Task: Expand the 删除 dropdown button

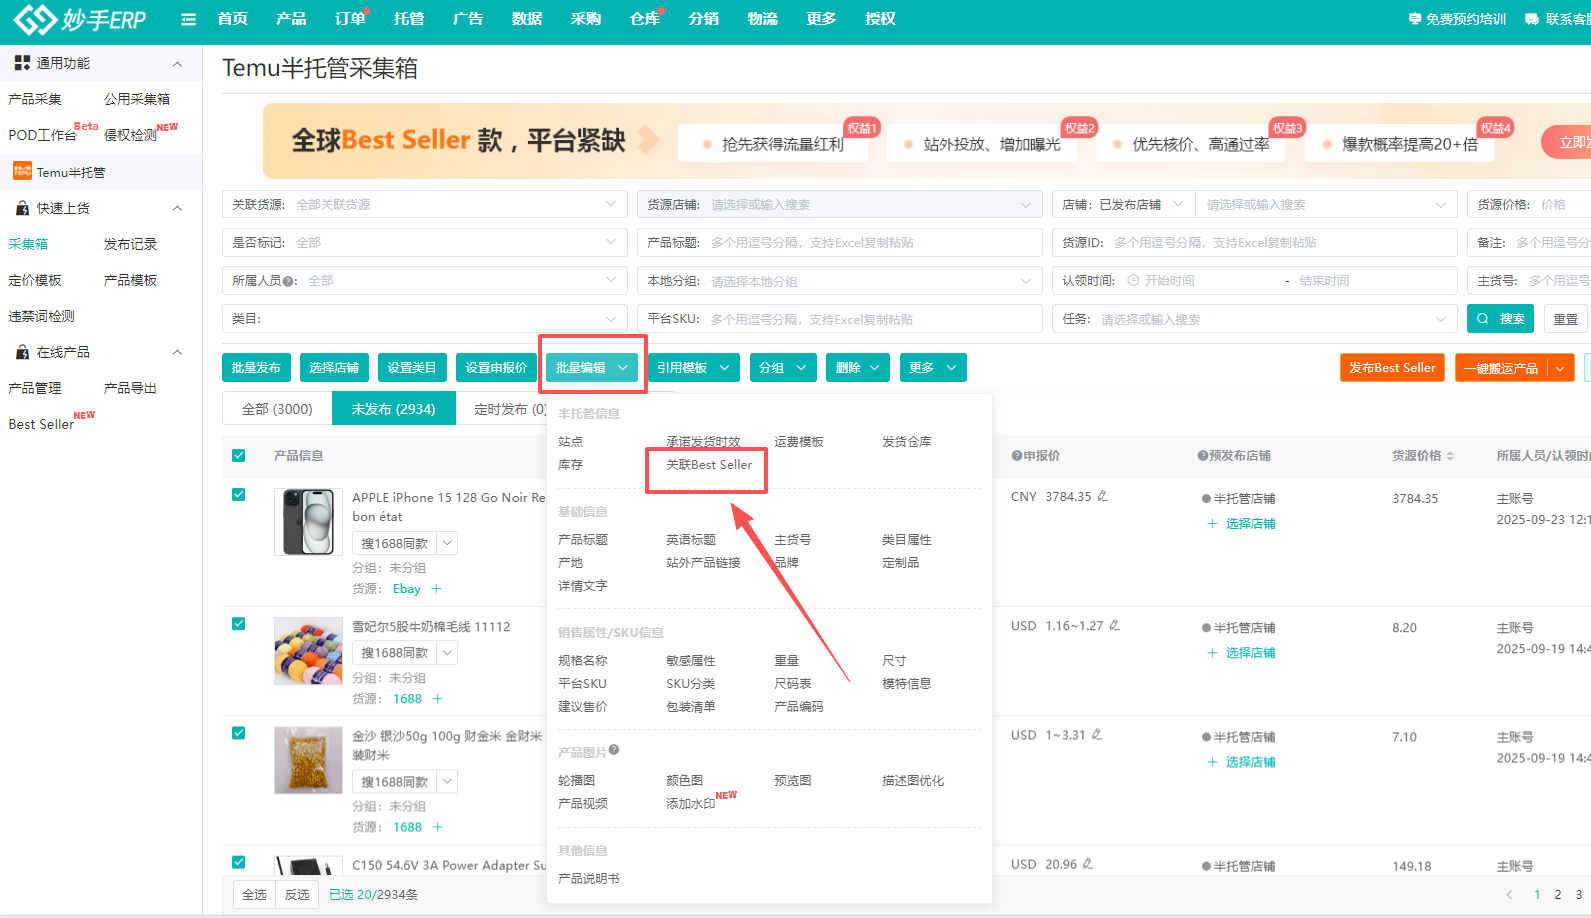Action: 858,368
